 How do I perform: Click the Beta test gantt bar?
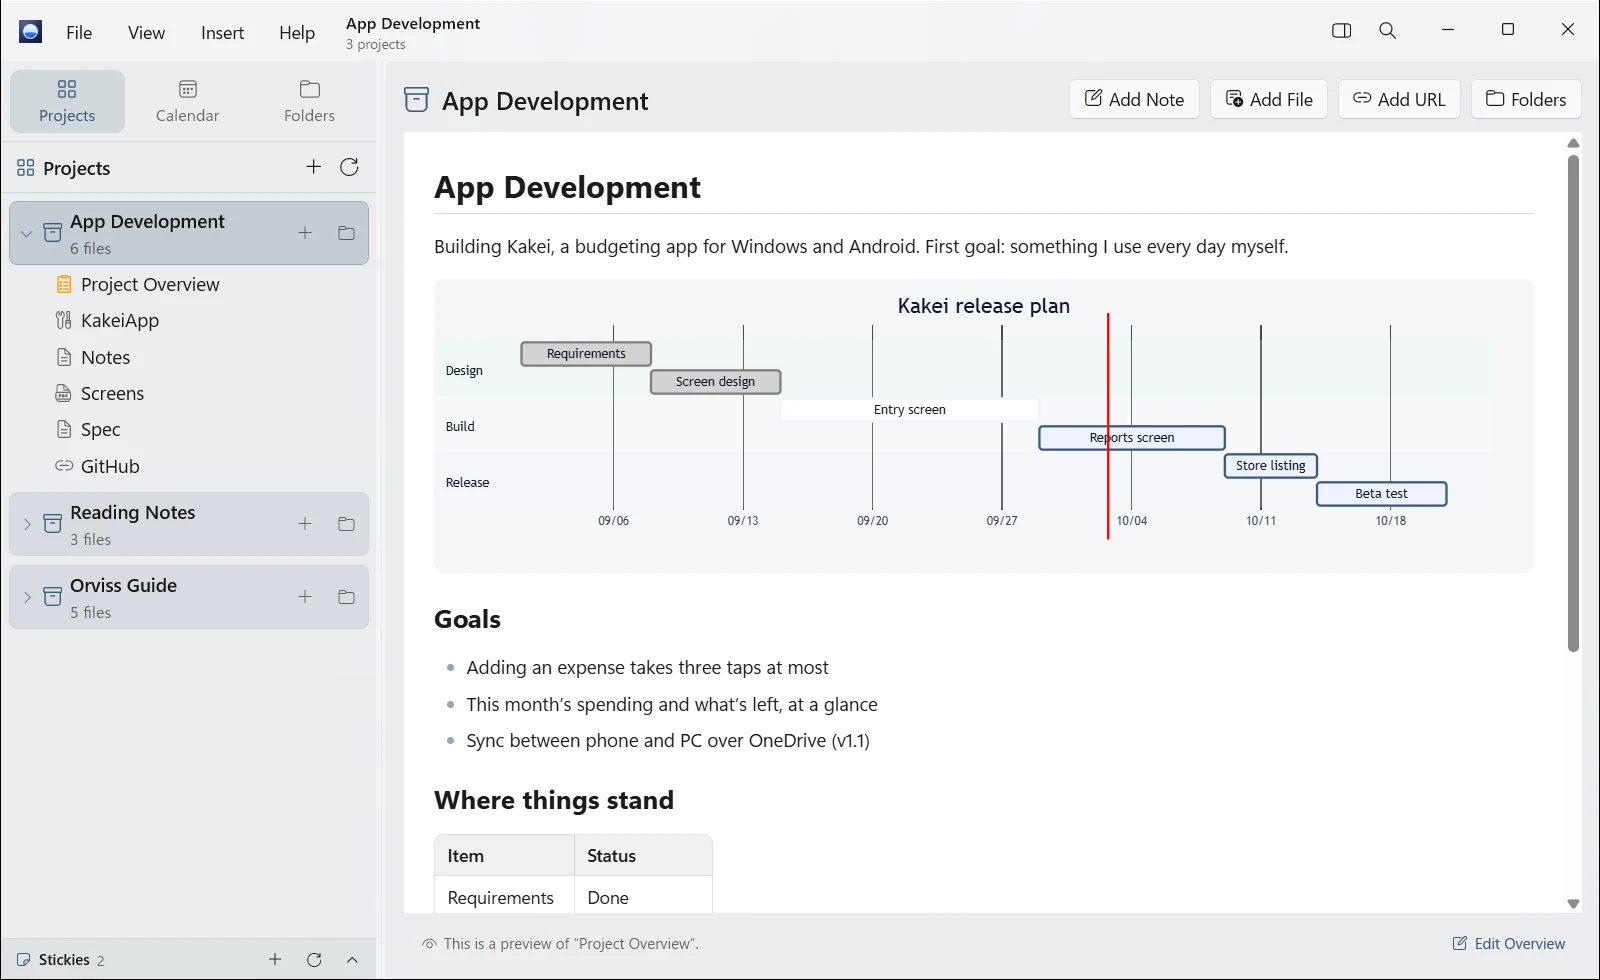coord(1381,494)
